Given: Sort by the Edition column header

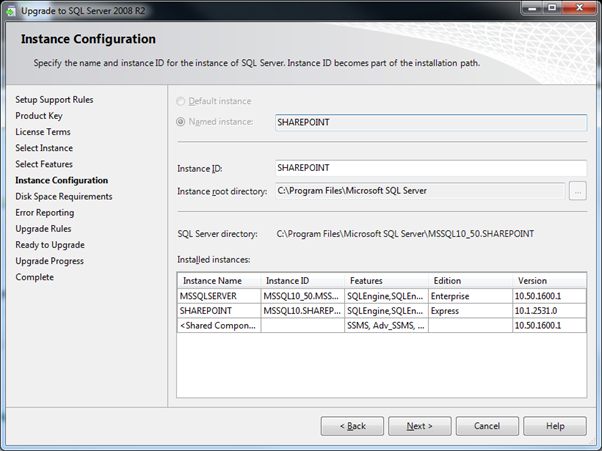Looking at the screenshot, I should 470,281.
